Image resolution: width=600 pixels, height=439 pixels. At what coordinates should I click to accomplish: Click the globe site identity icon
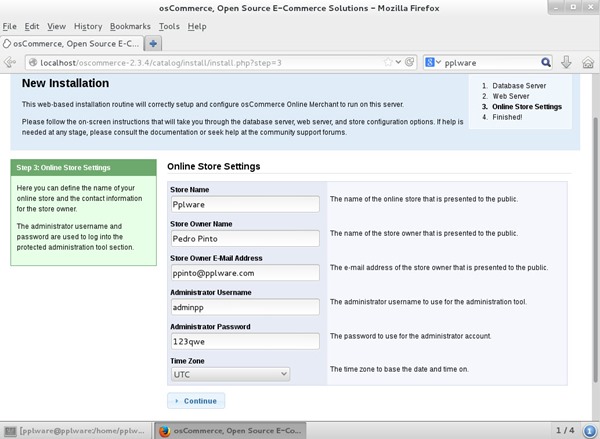click(x=33, y=62)
